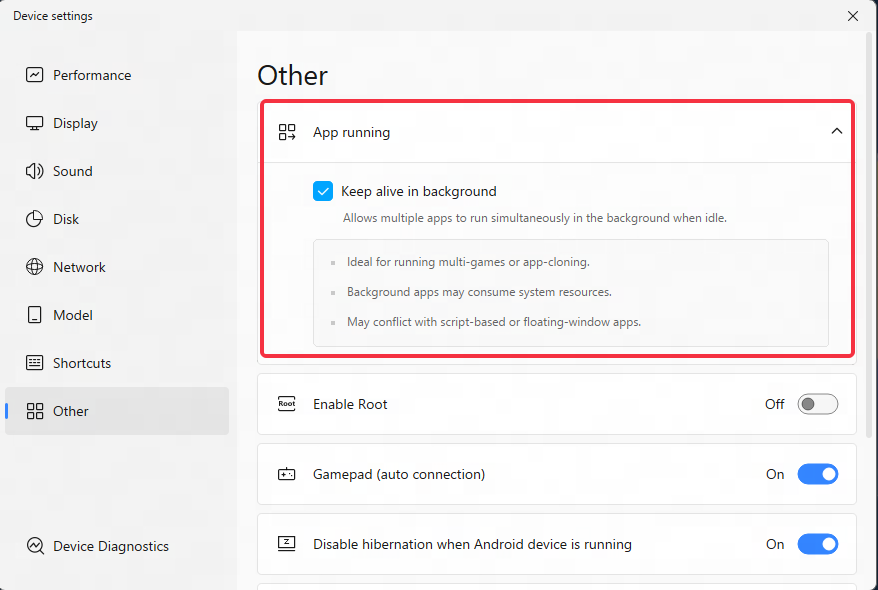Switch to the Network settings tab
Screen dimensions: 878x590
[x=117, y=267]
